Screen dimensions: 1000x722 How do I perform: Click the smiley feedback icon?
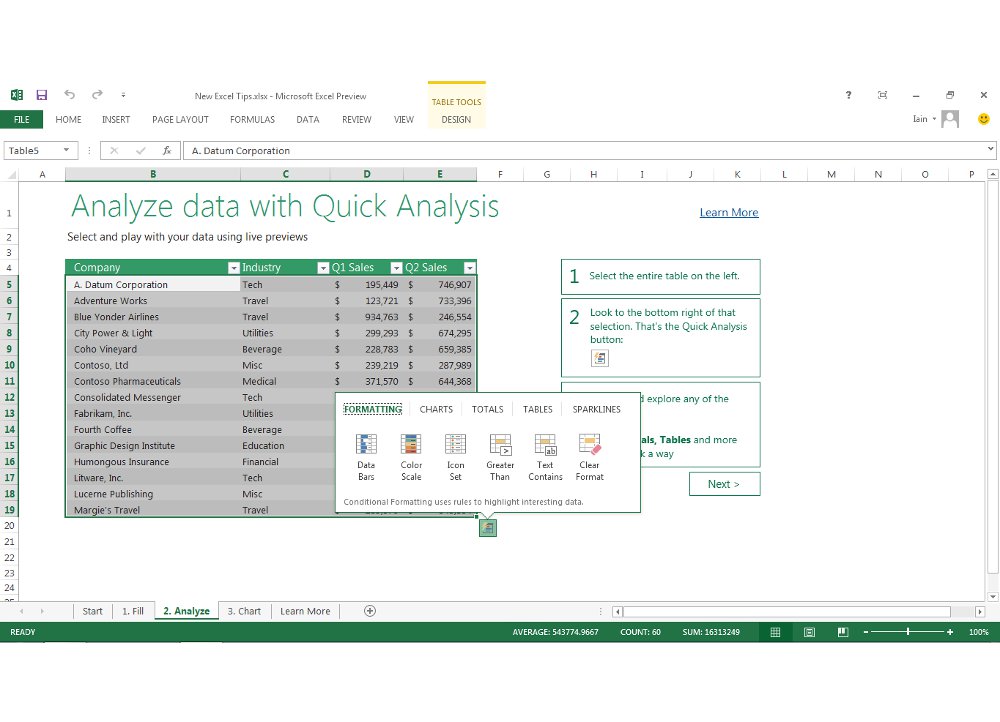tap(983, 119)
